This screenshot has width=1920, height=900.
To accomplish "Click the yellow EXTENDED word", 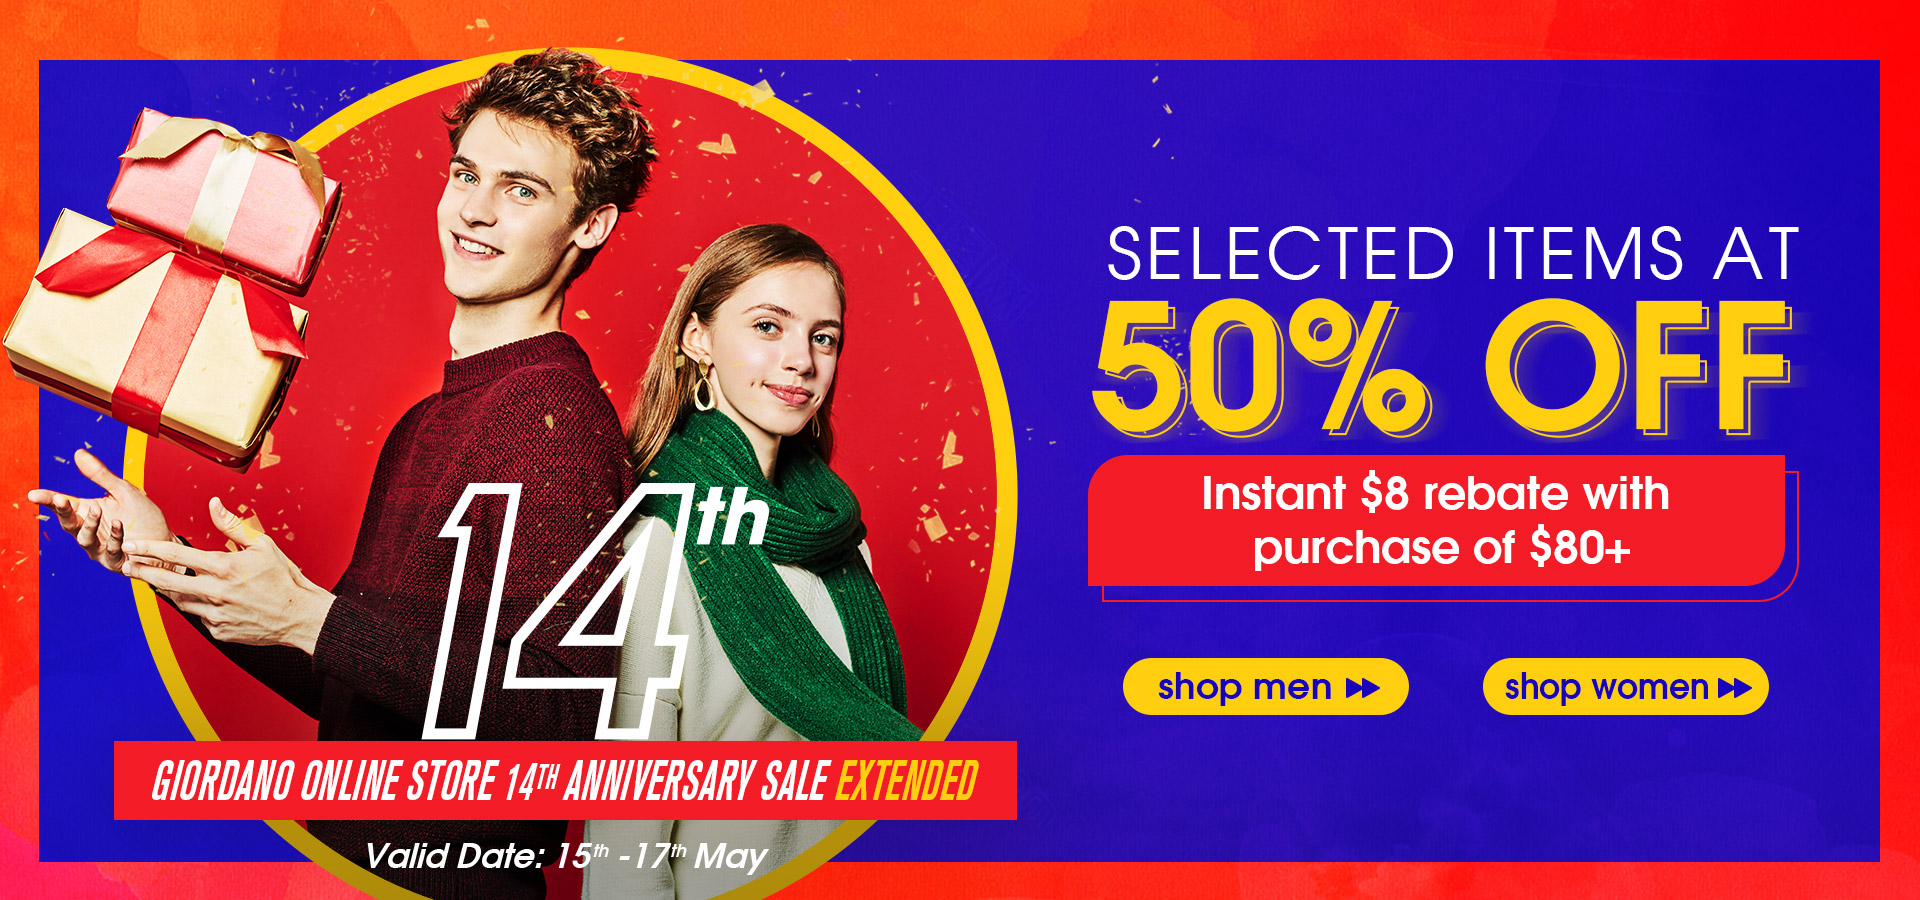I will point(907,781).
